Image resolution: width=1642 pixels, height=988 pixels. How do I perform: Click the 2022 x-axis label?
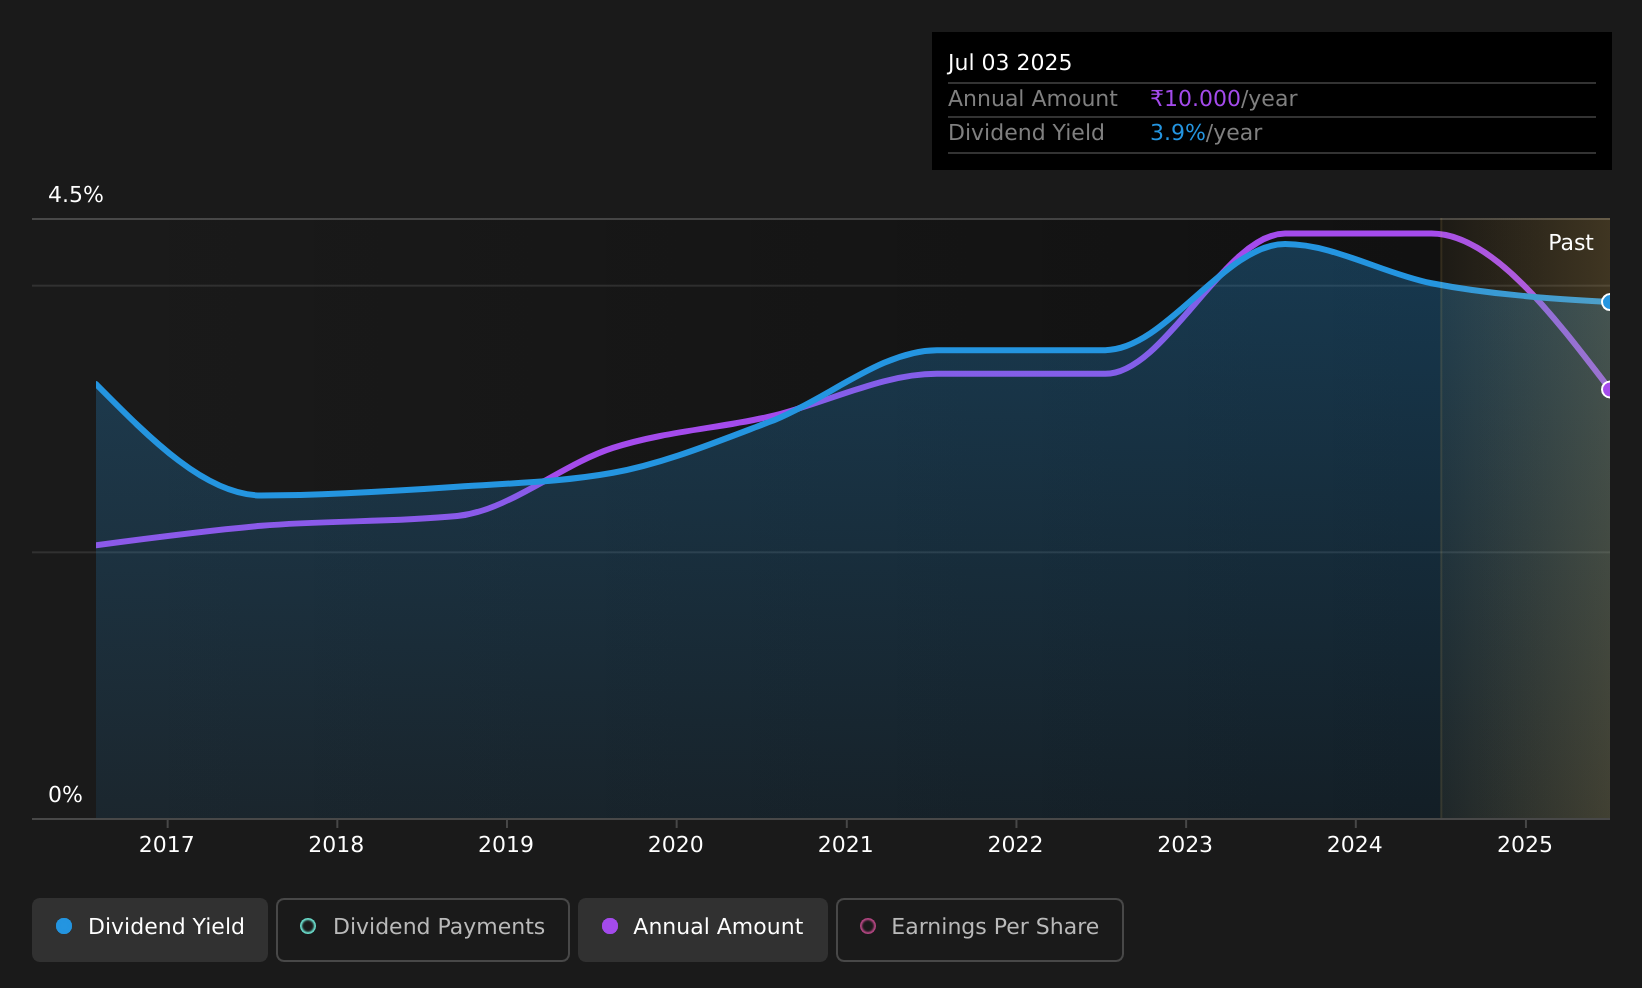1016,845
